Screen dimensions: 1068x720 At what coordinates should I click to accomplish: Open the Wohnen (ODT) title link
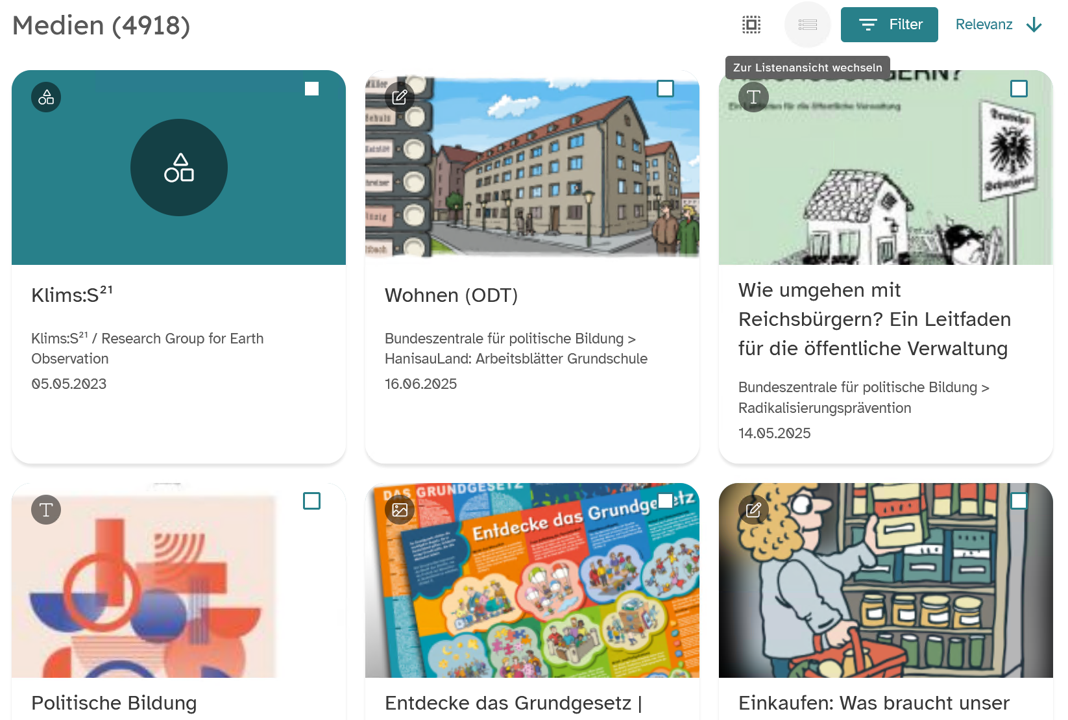click(451, 295)
